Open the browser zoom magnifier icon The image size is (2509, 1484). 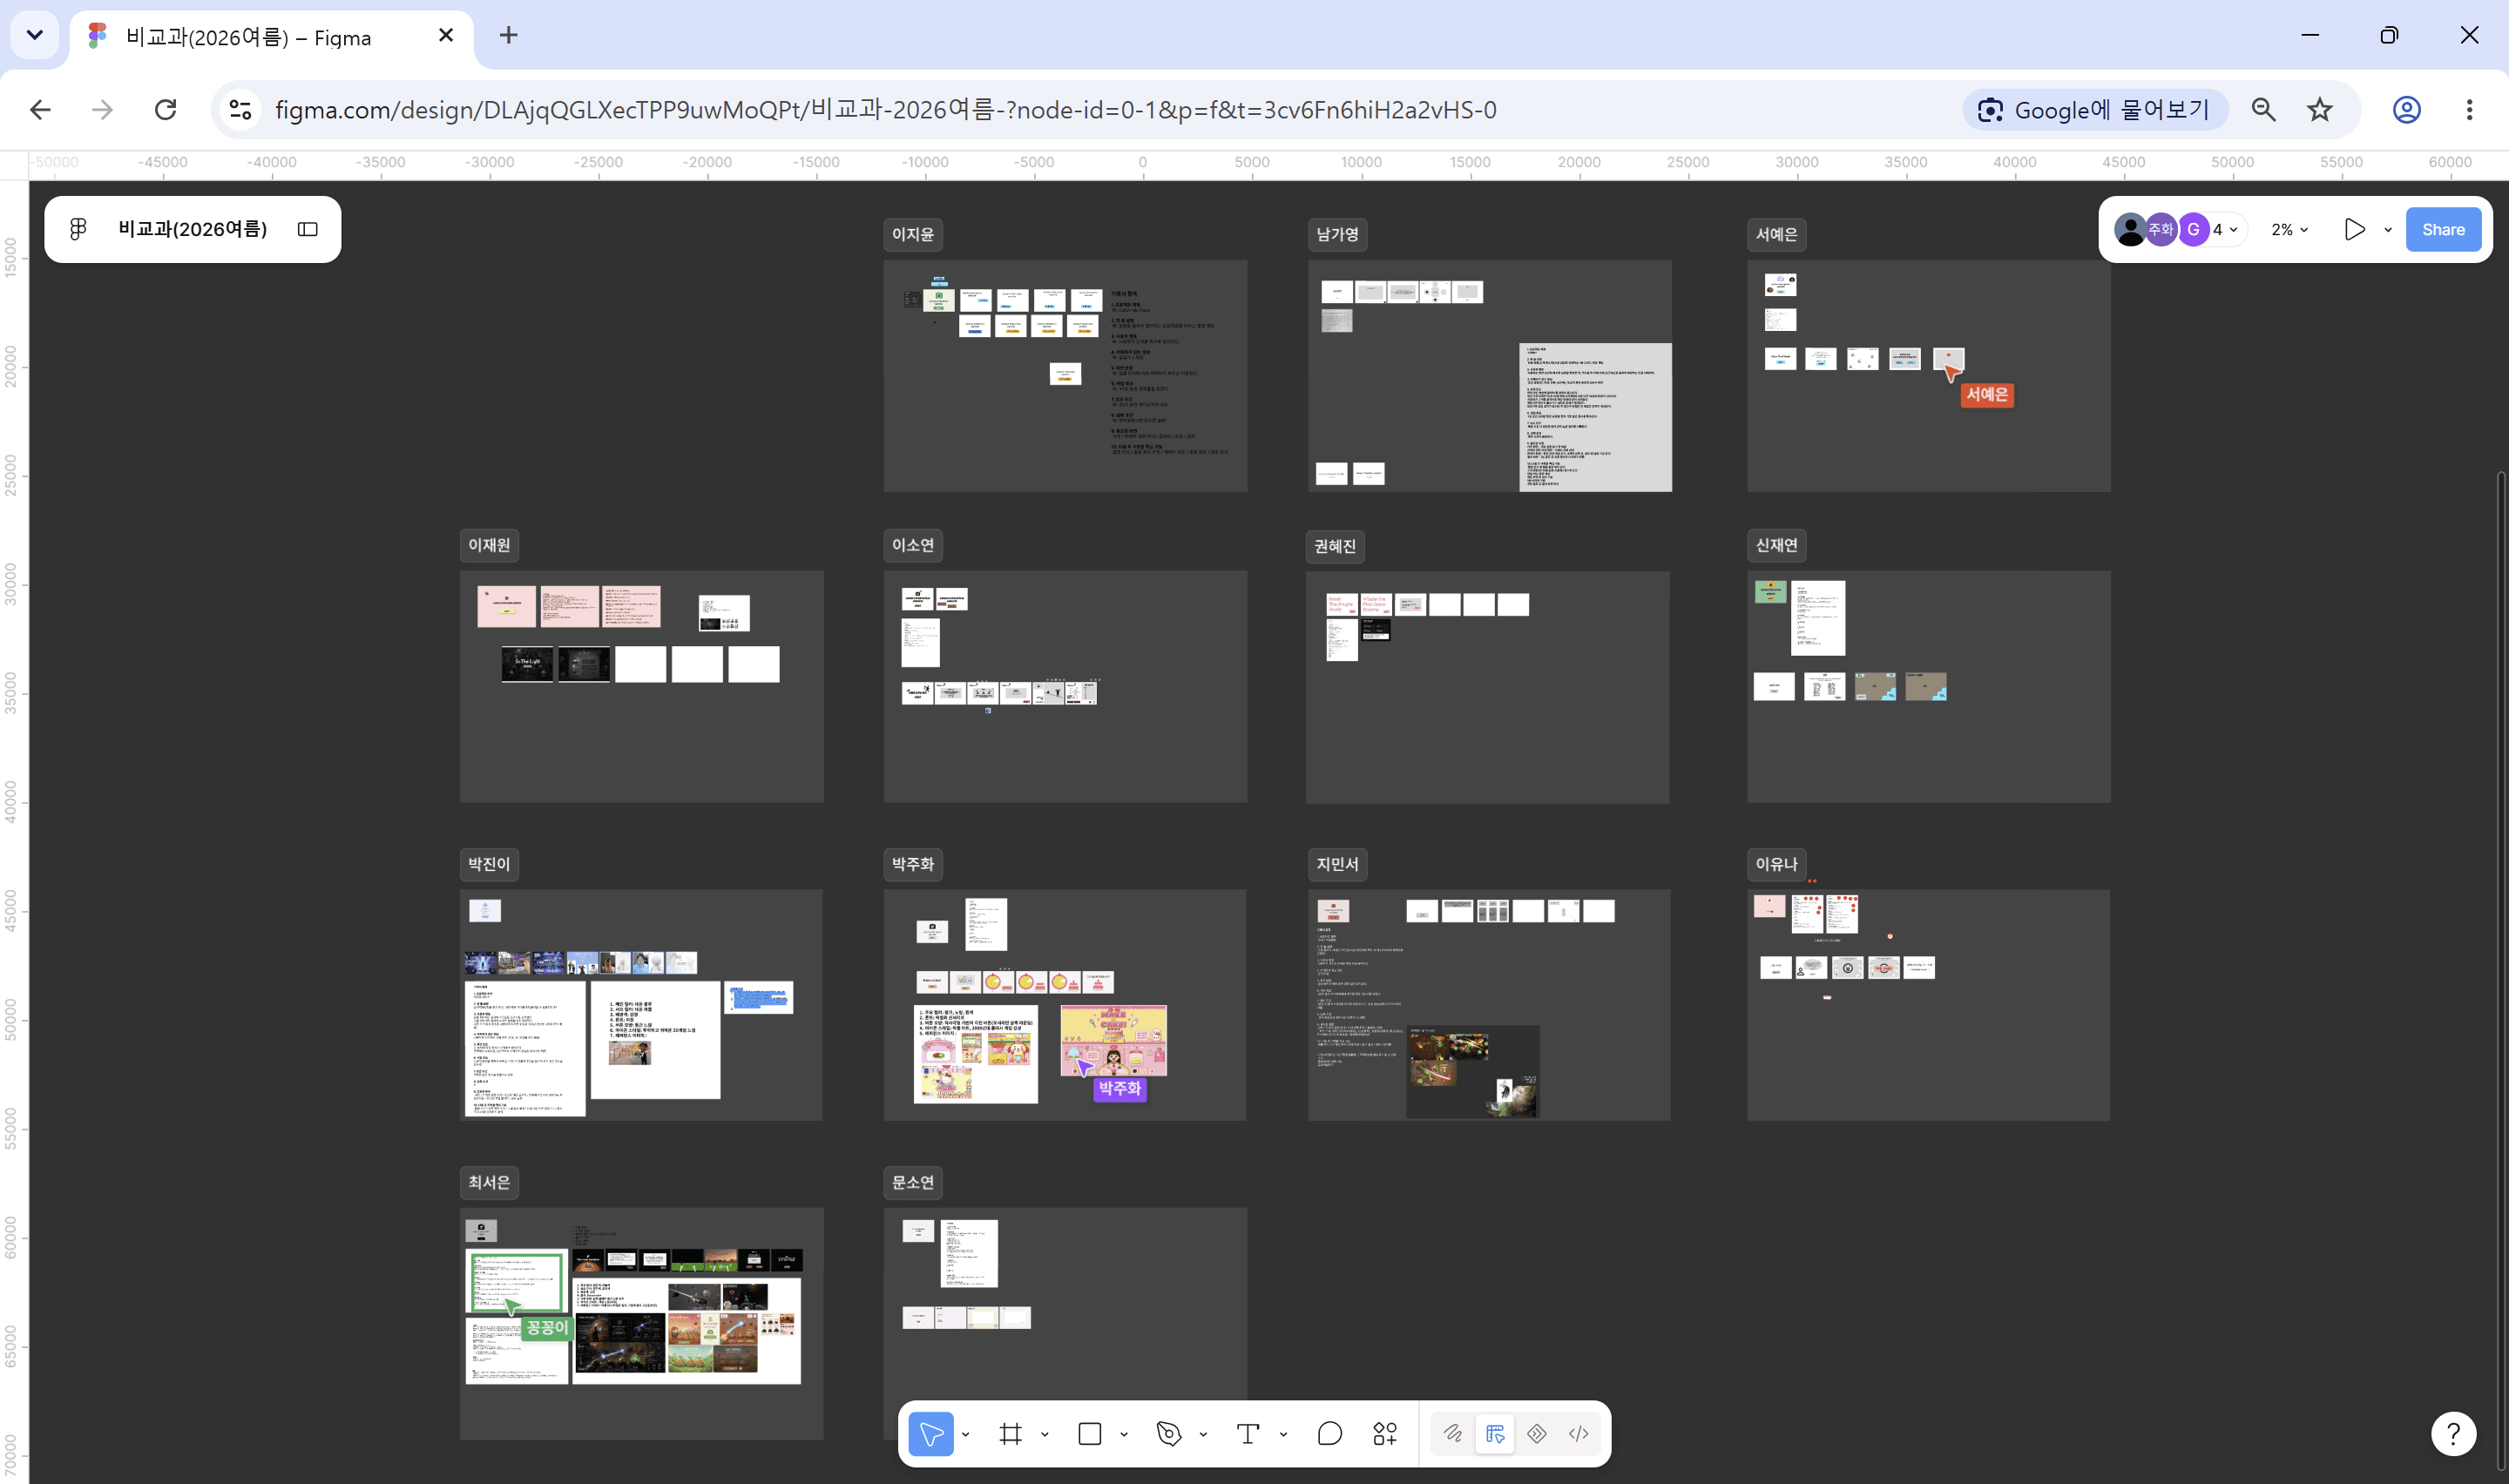point(2264,110)
